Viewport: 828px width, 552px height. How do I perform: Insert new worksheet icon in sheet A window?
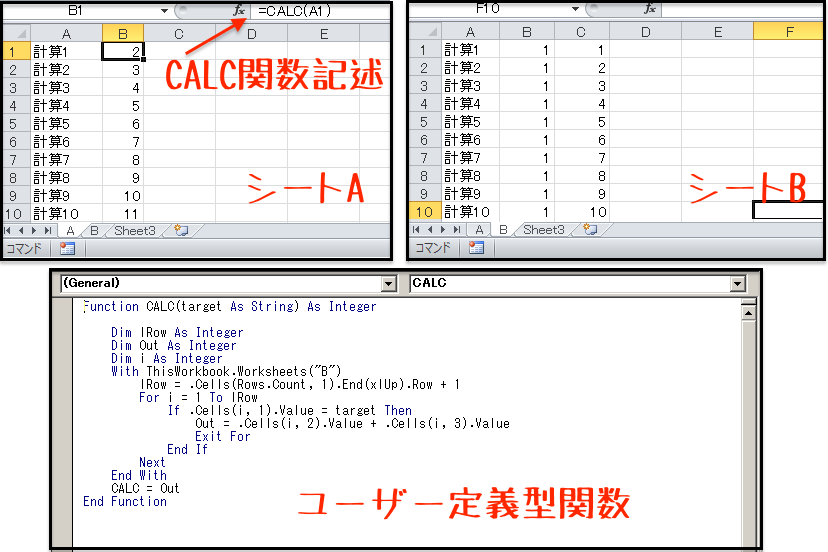point(181,230)
